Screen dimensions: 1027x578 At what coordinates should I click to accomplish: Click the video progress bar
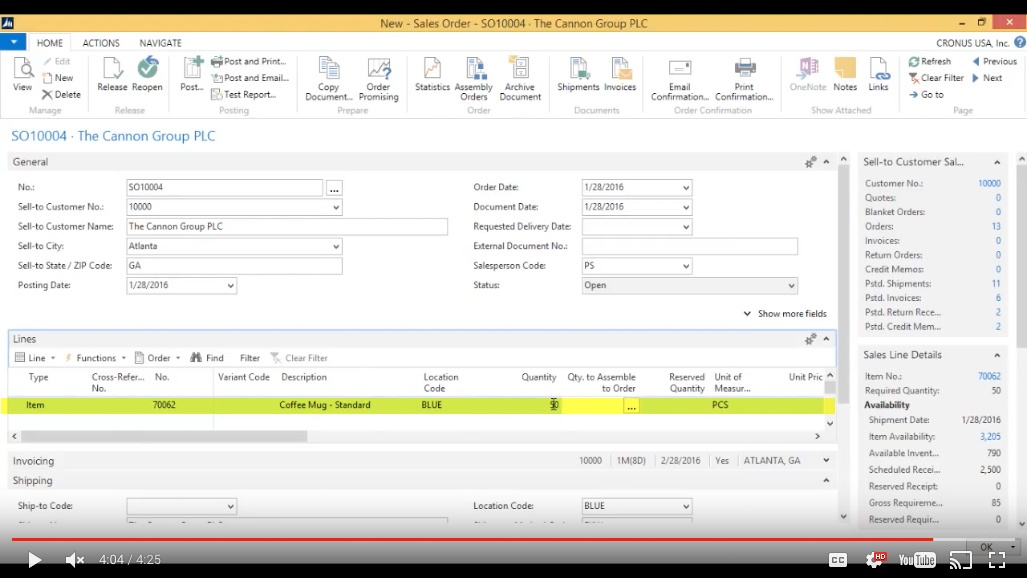click(514, 539)
